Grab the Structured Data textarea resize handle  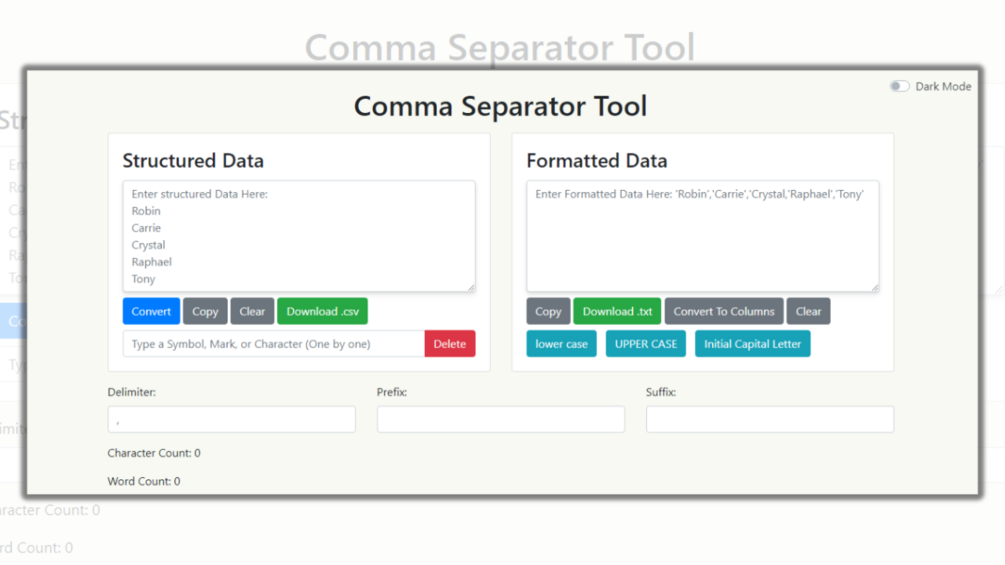coord(470,287)
